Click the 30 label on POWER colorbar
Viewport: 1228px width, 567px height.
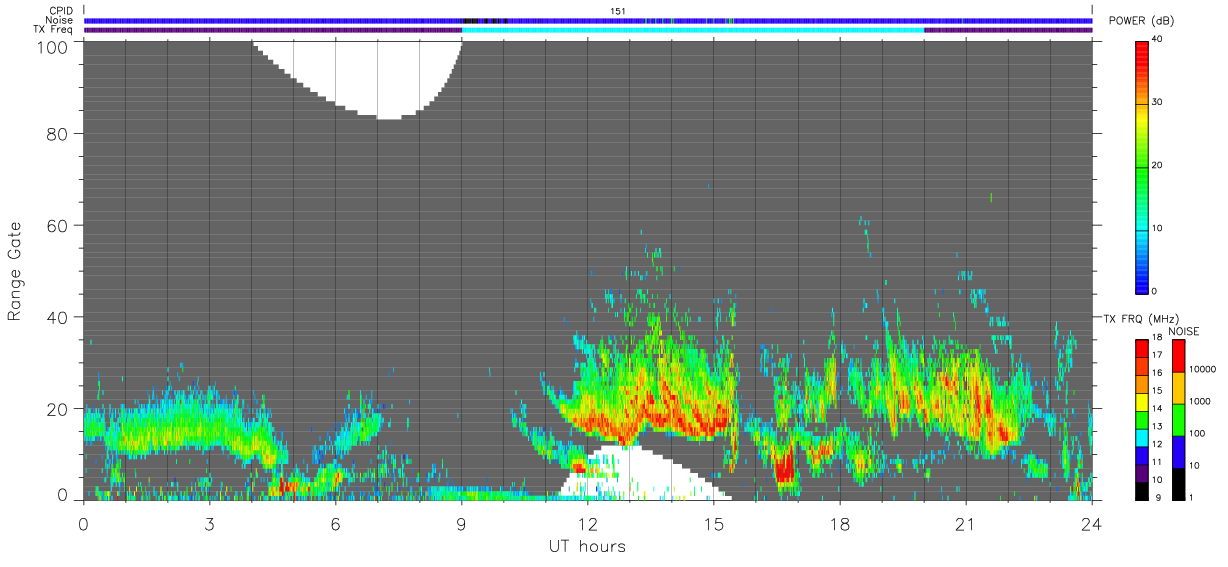(x=1158, y=102)
